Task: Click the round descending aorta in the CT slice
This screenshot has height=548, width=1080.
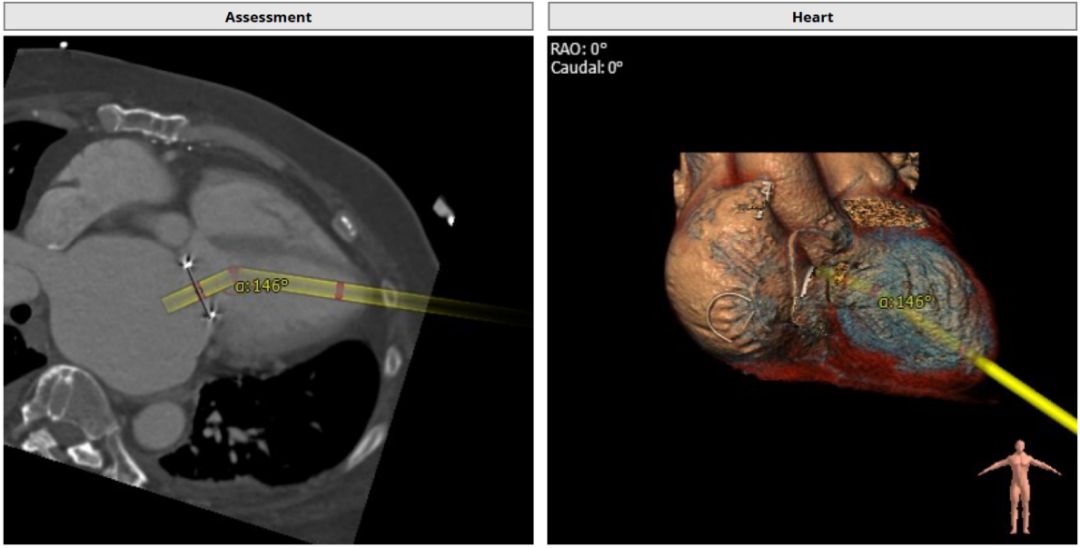Action: 156,425
